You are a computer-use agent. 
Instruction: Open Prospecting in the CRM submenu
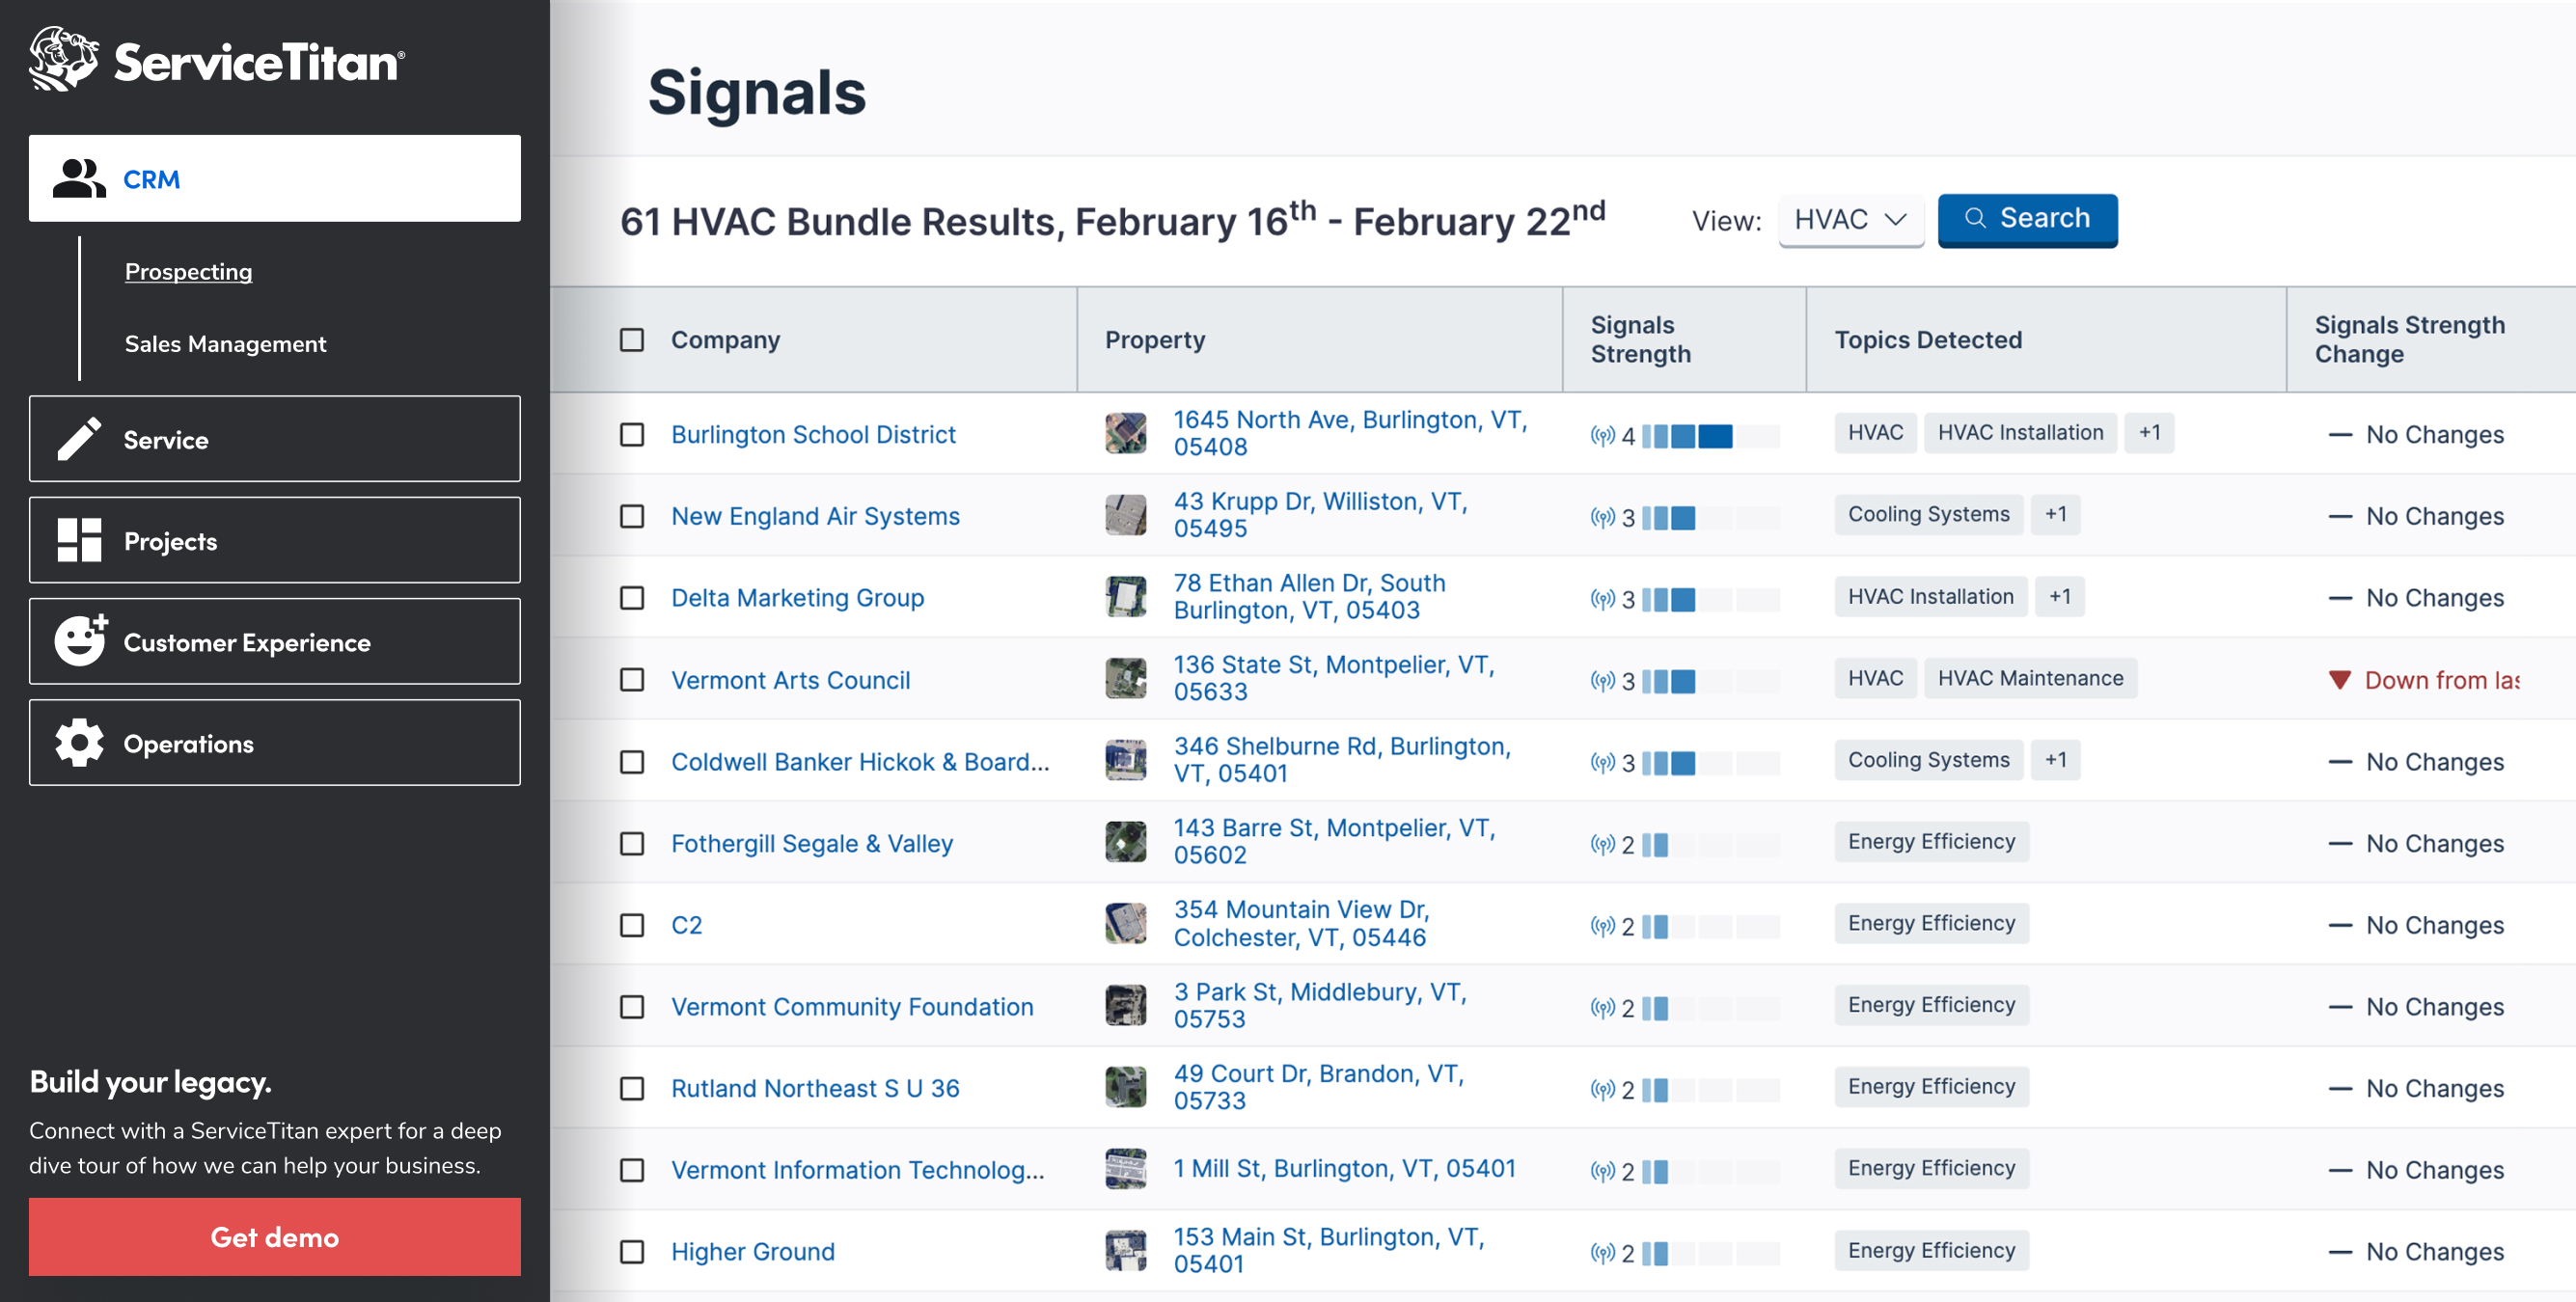pyautogui.click(x=188, y=272)
